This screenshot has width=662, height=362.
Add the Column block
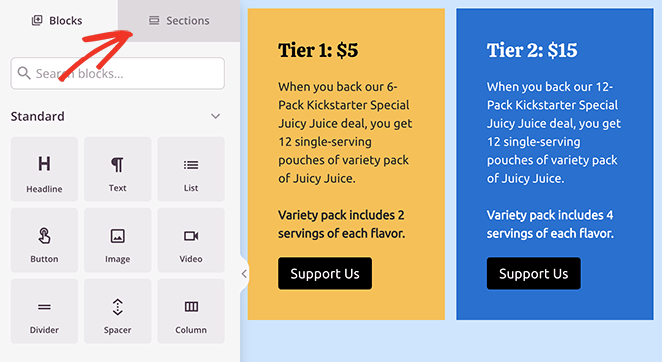191,311
